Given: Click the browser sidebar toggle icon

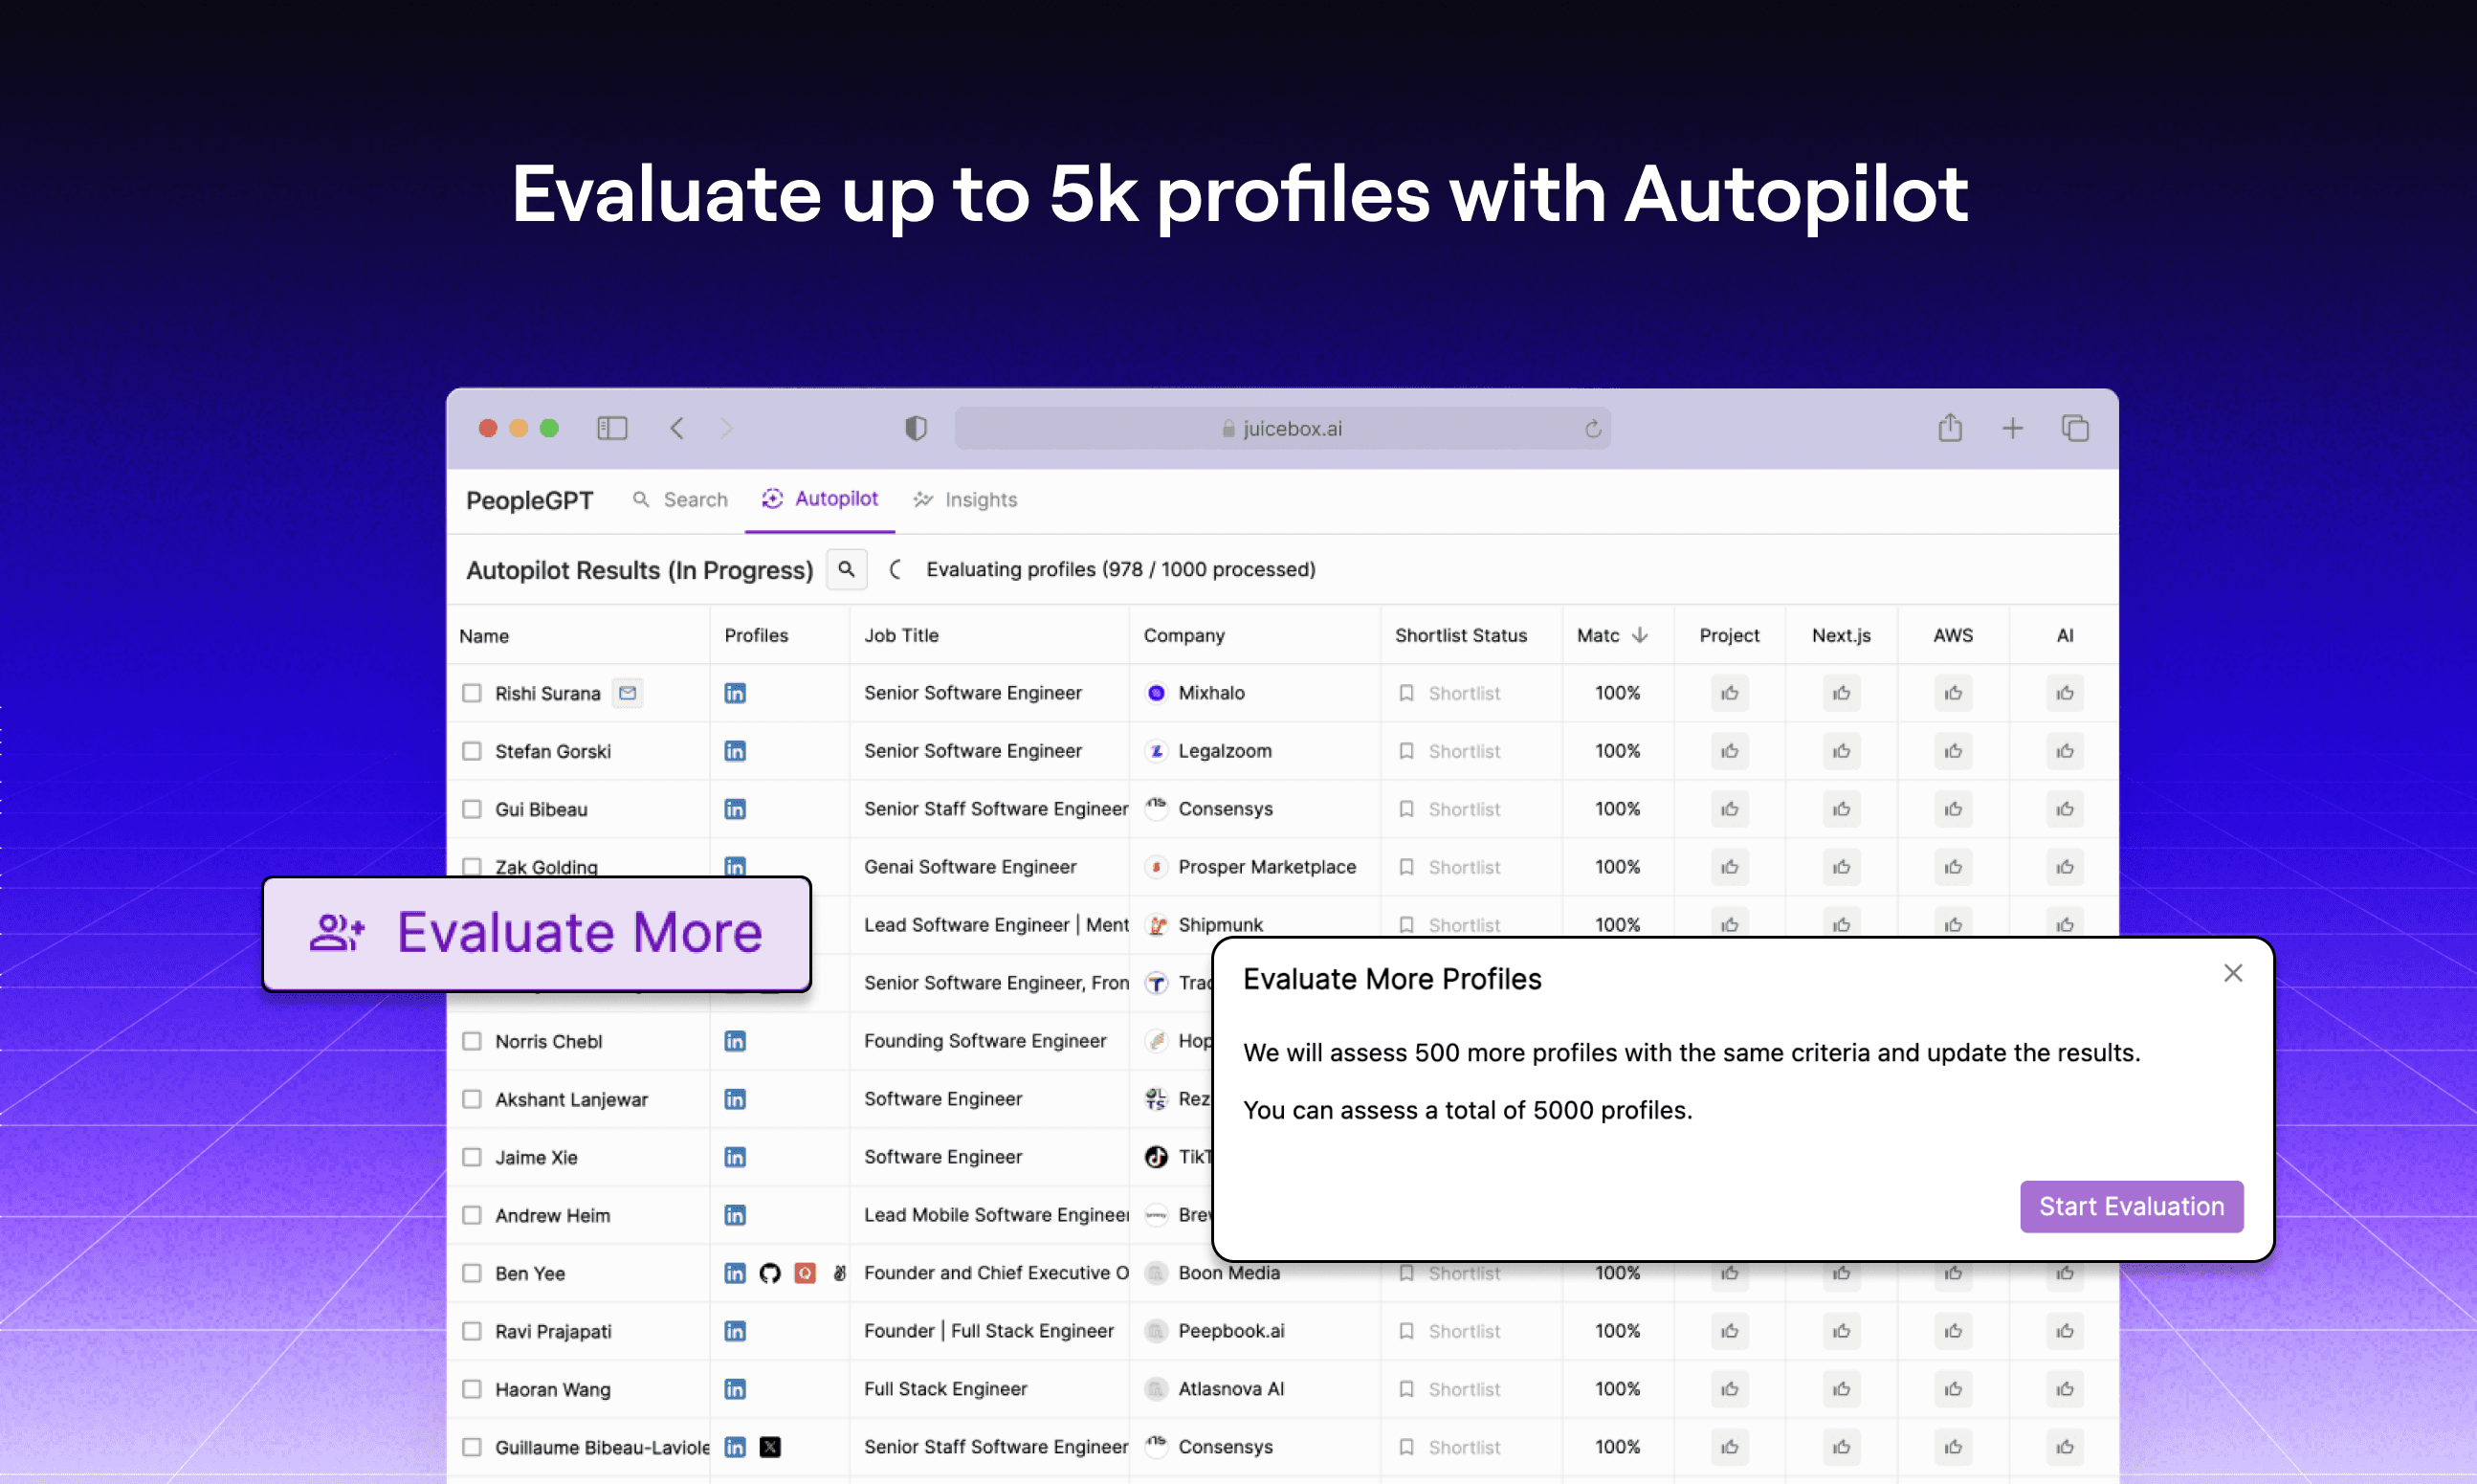Looking at the screenshot, I should [x=612, y=428].
